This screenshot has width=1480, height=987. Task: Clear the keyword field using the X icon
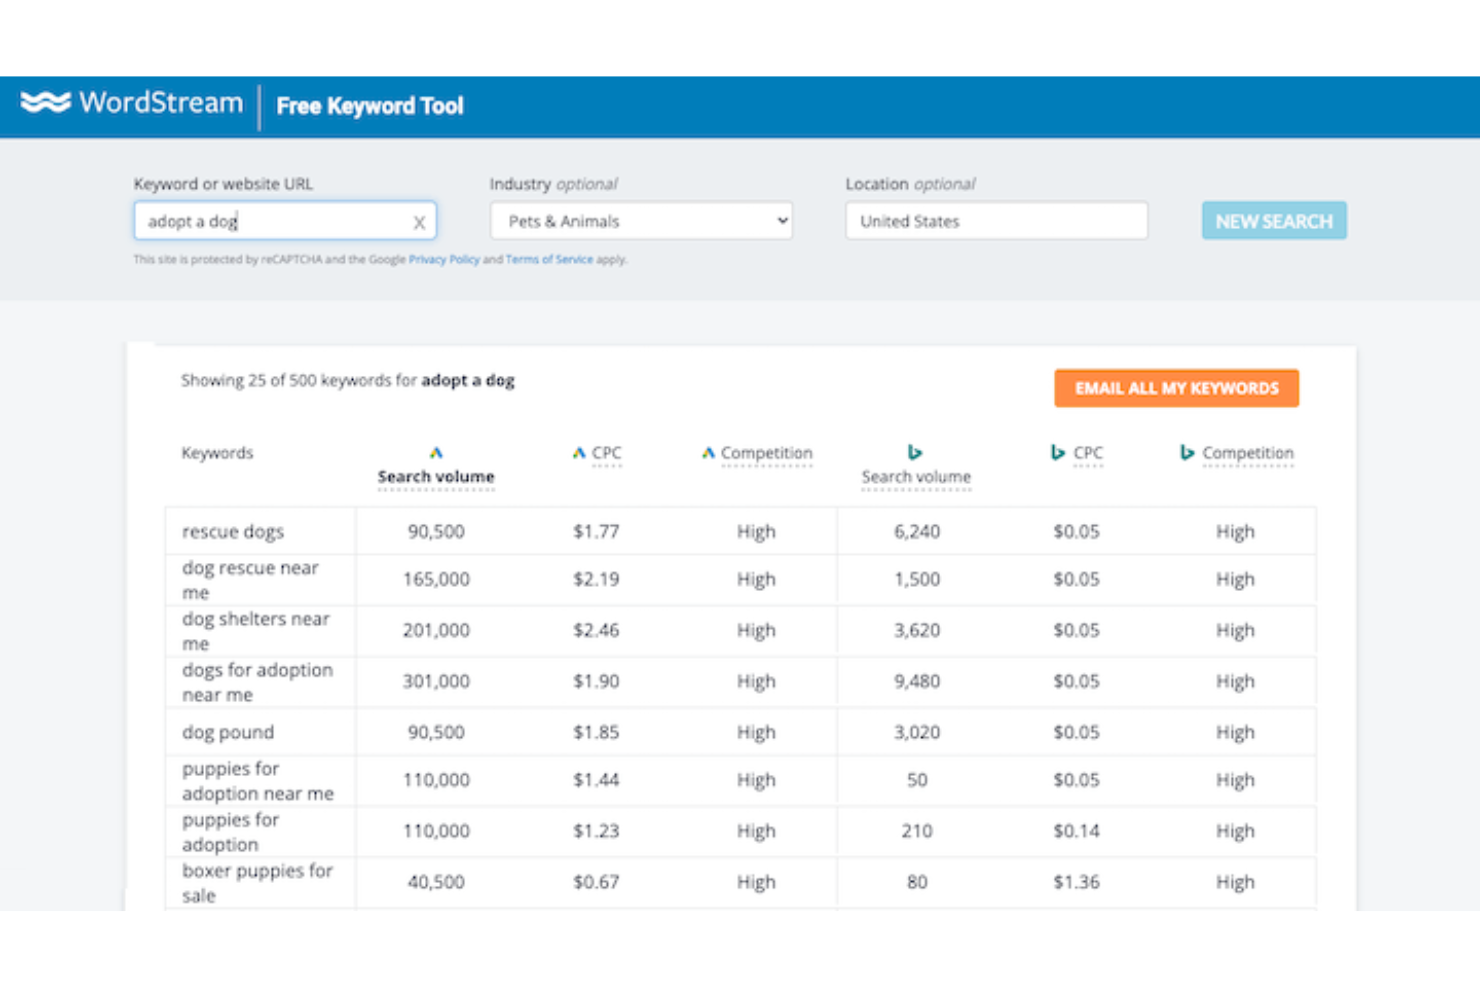[x=419, y=221]
